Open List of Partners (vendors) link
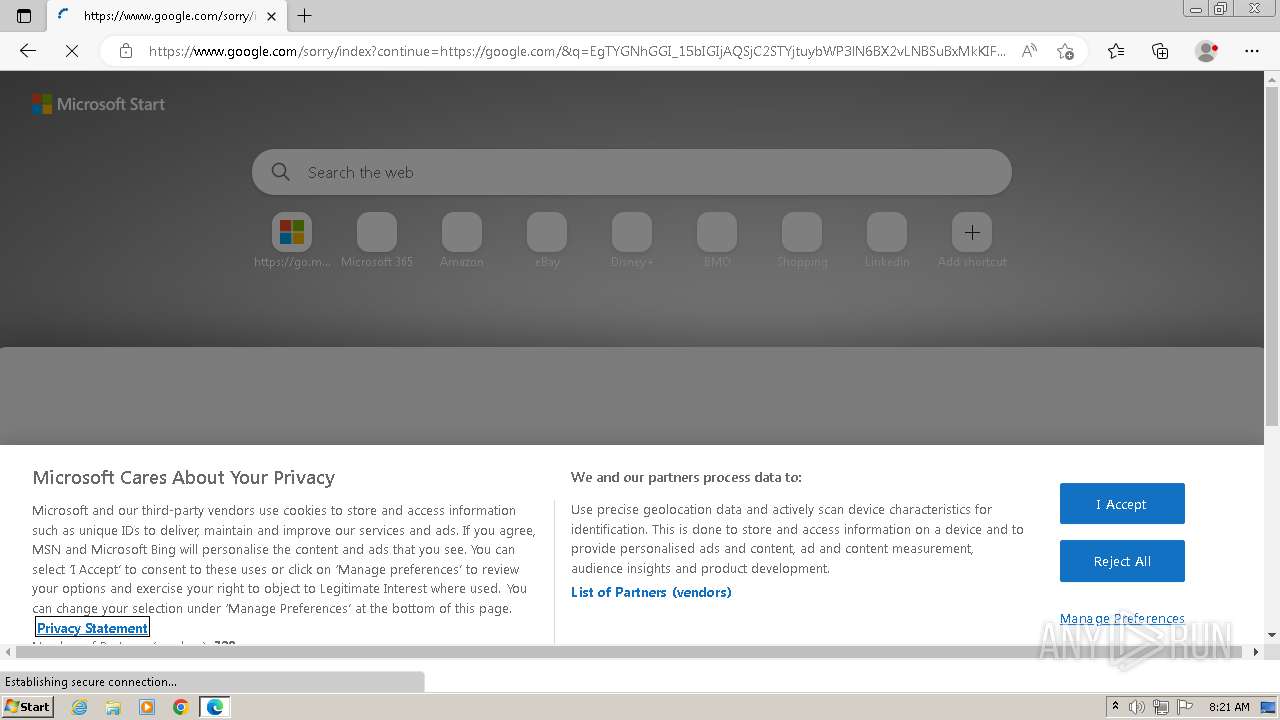Screen dimensions: 1280x720 (x=651, y=592)
